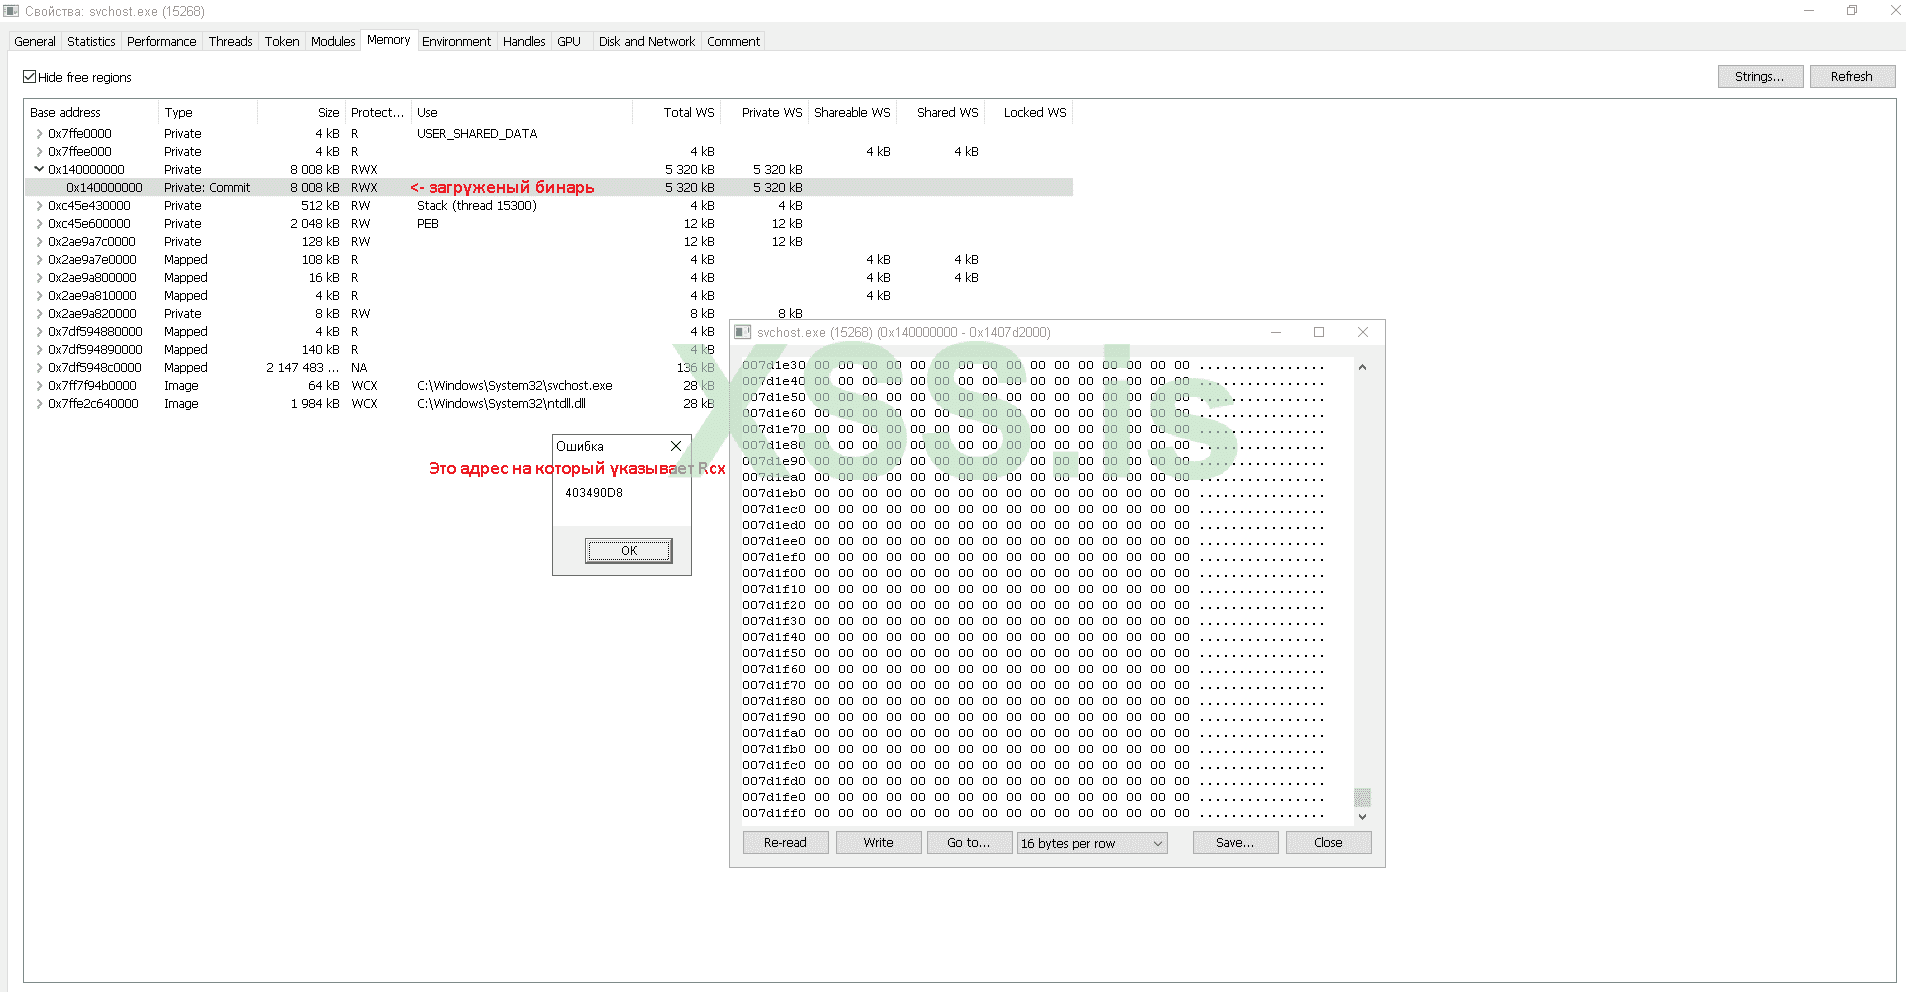1906x992 pixels.
Task: Open the General tab
Action: [x=35, y=42]
